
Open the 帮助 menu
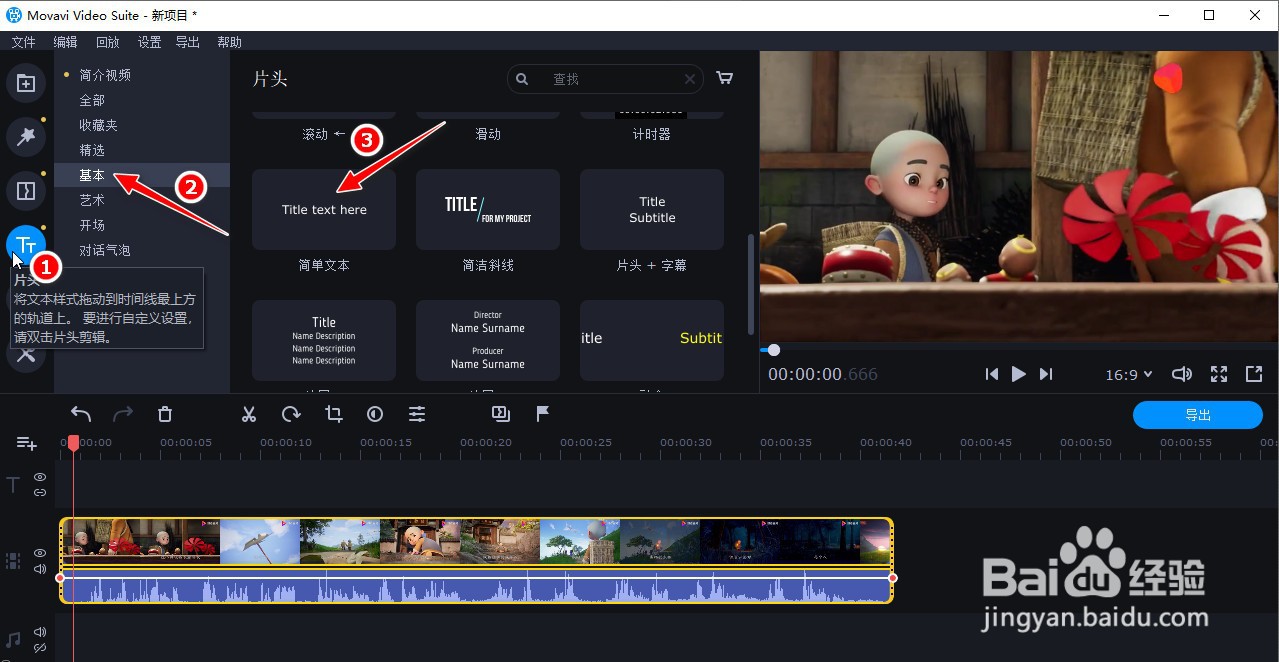230,42
